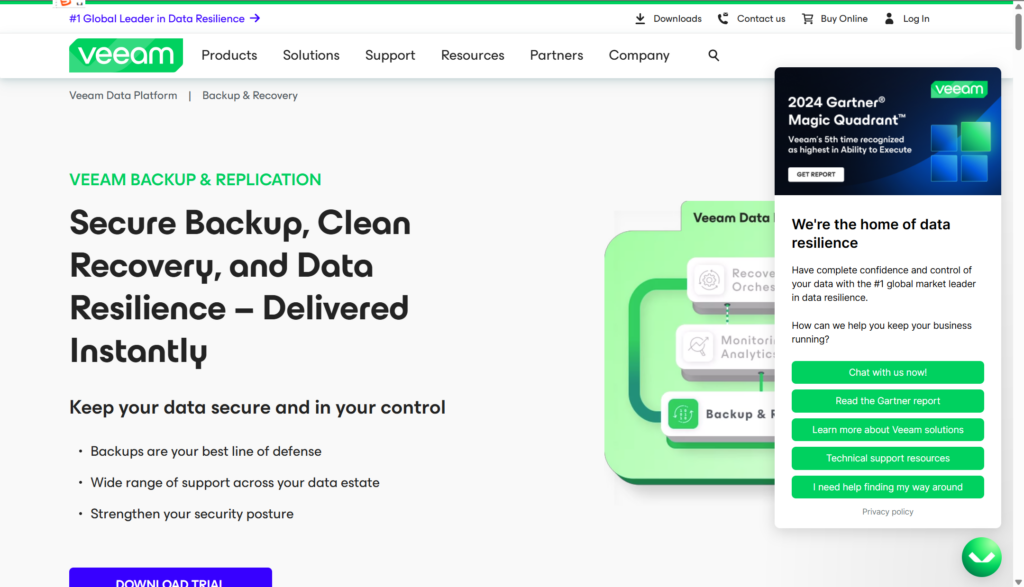This screenshot has height=587, width=1024.
Task: Click the Downloads arrow icon
Action: [x=640, y=18]
